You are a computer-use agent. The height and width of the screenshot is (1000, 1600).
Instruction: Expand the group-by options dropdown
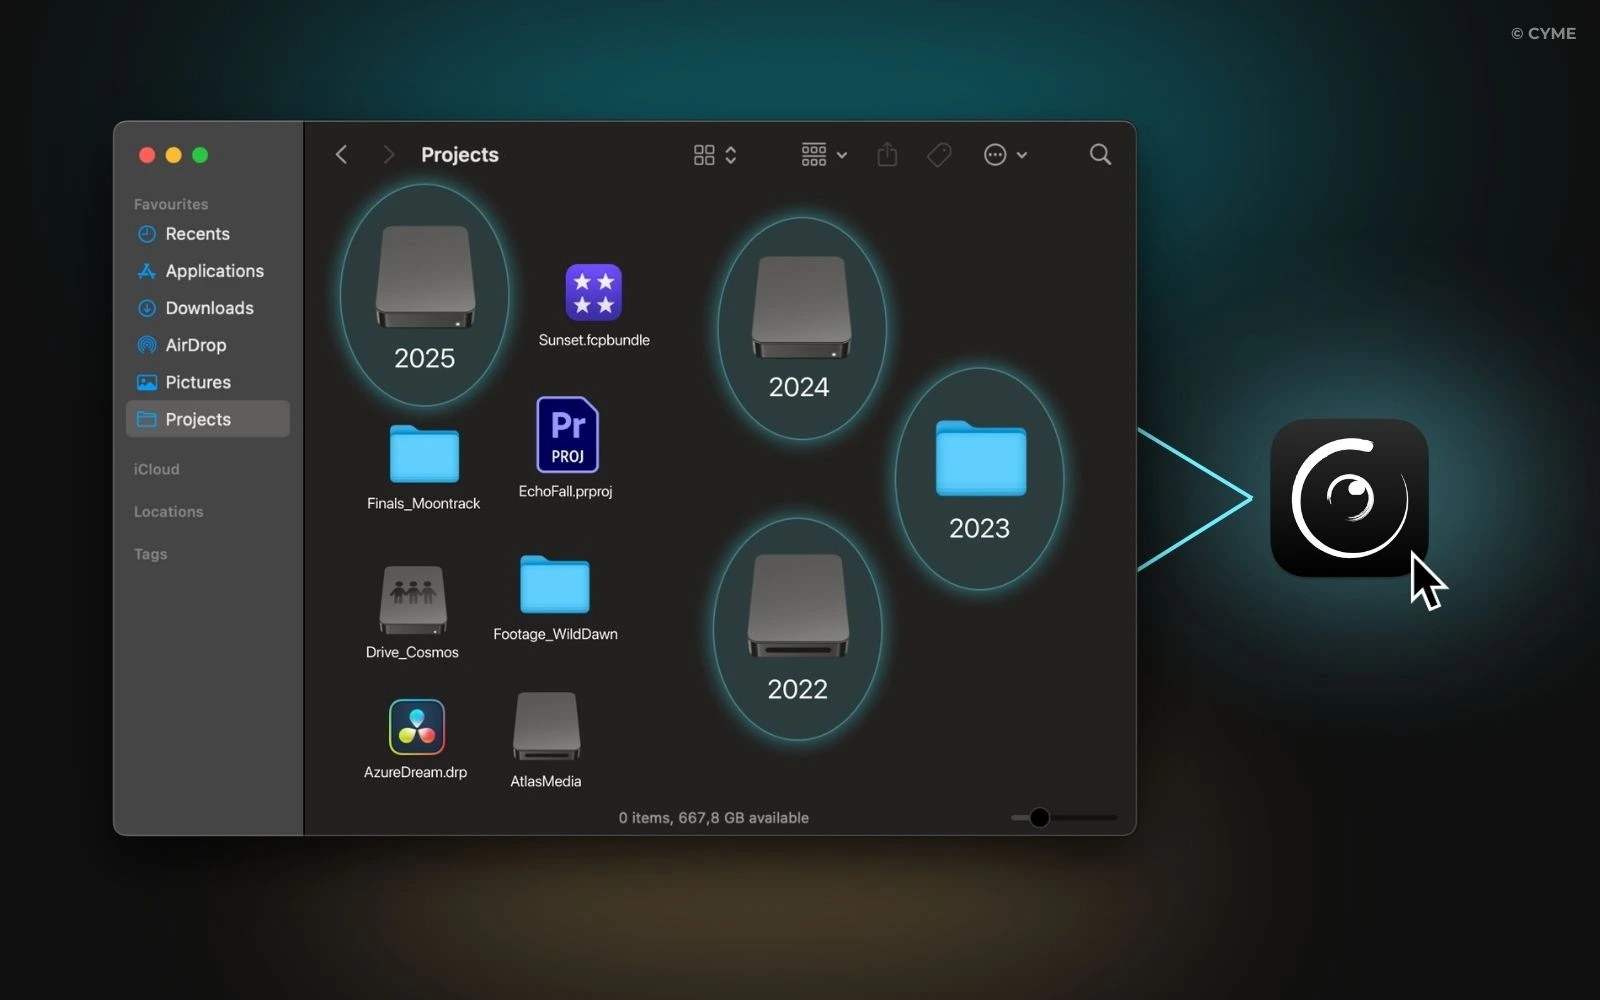[824, 155]
